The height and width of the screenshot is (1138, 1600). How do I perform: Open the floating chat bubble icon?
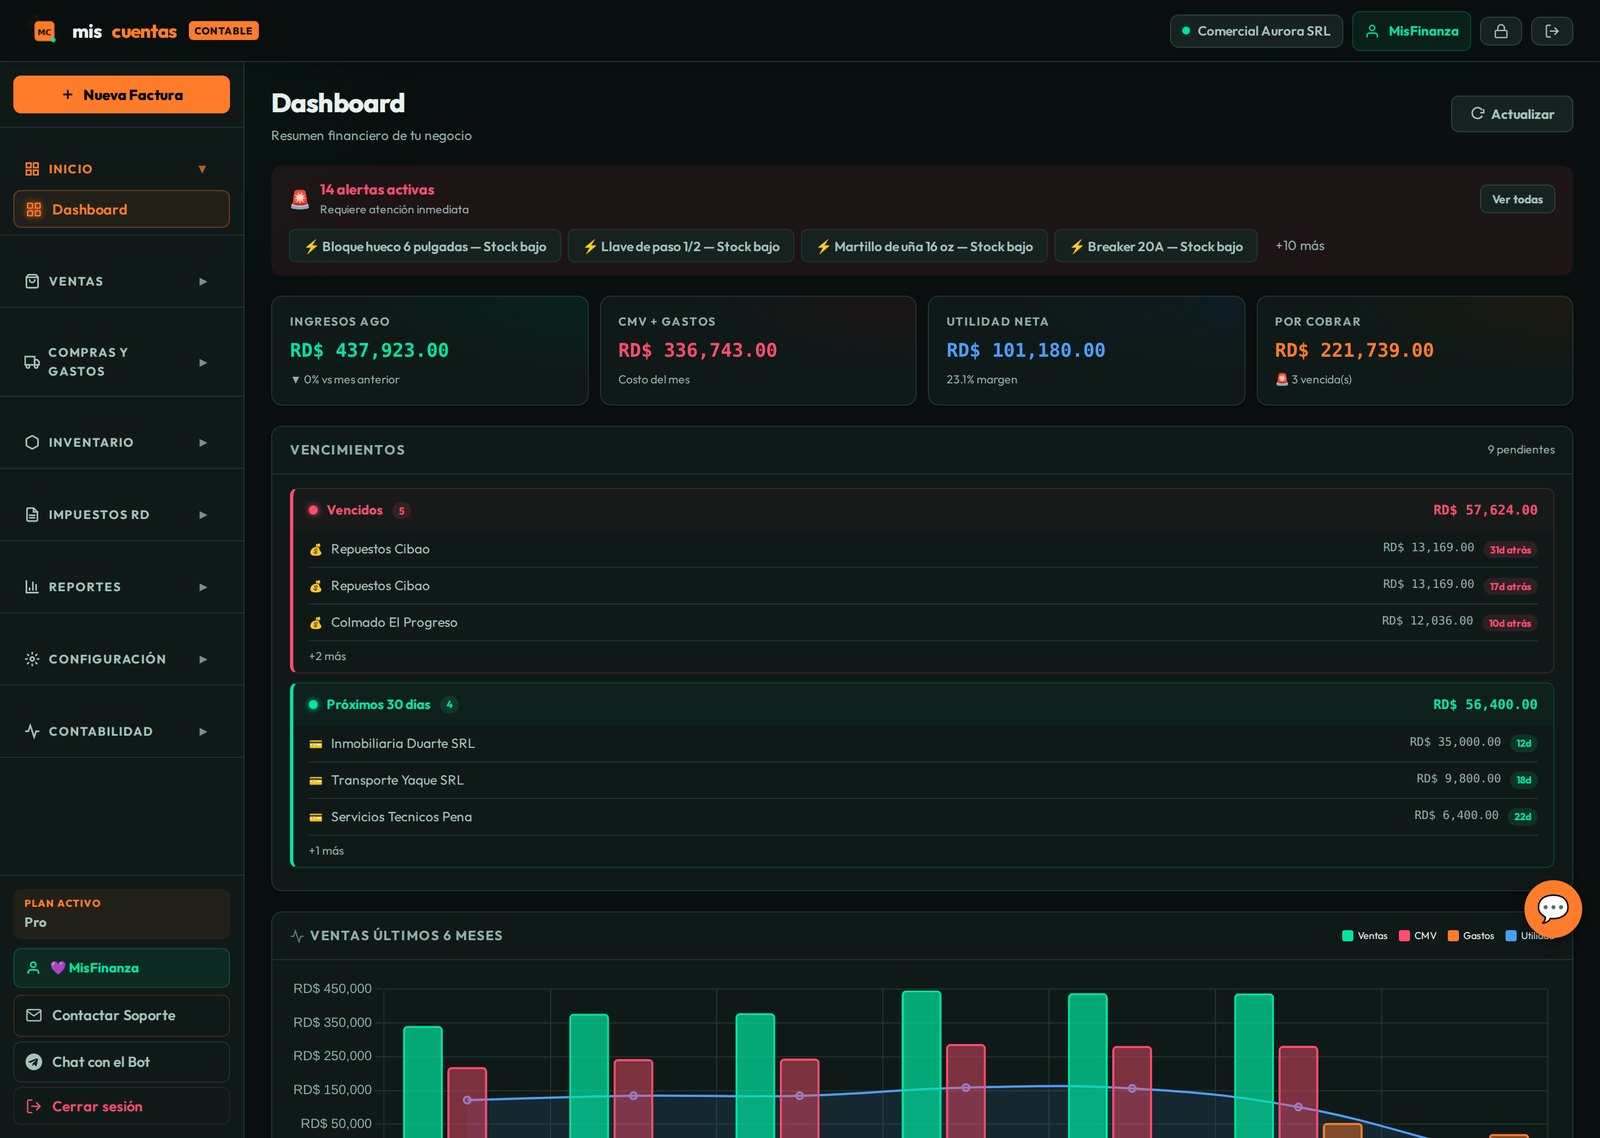[x=1553, y=908]
